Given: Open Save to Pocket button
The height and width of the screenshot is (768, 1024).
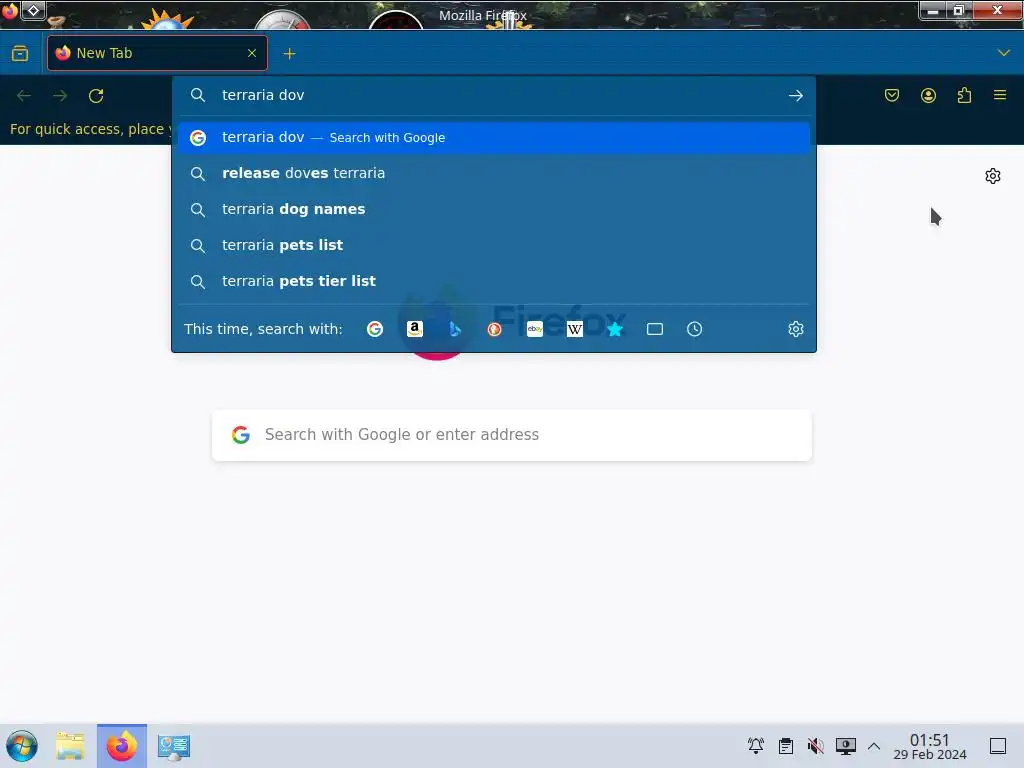Looking at the screenshot, I should pos(891,96).
